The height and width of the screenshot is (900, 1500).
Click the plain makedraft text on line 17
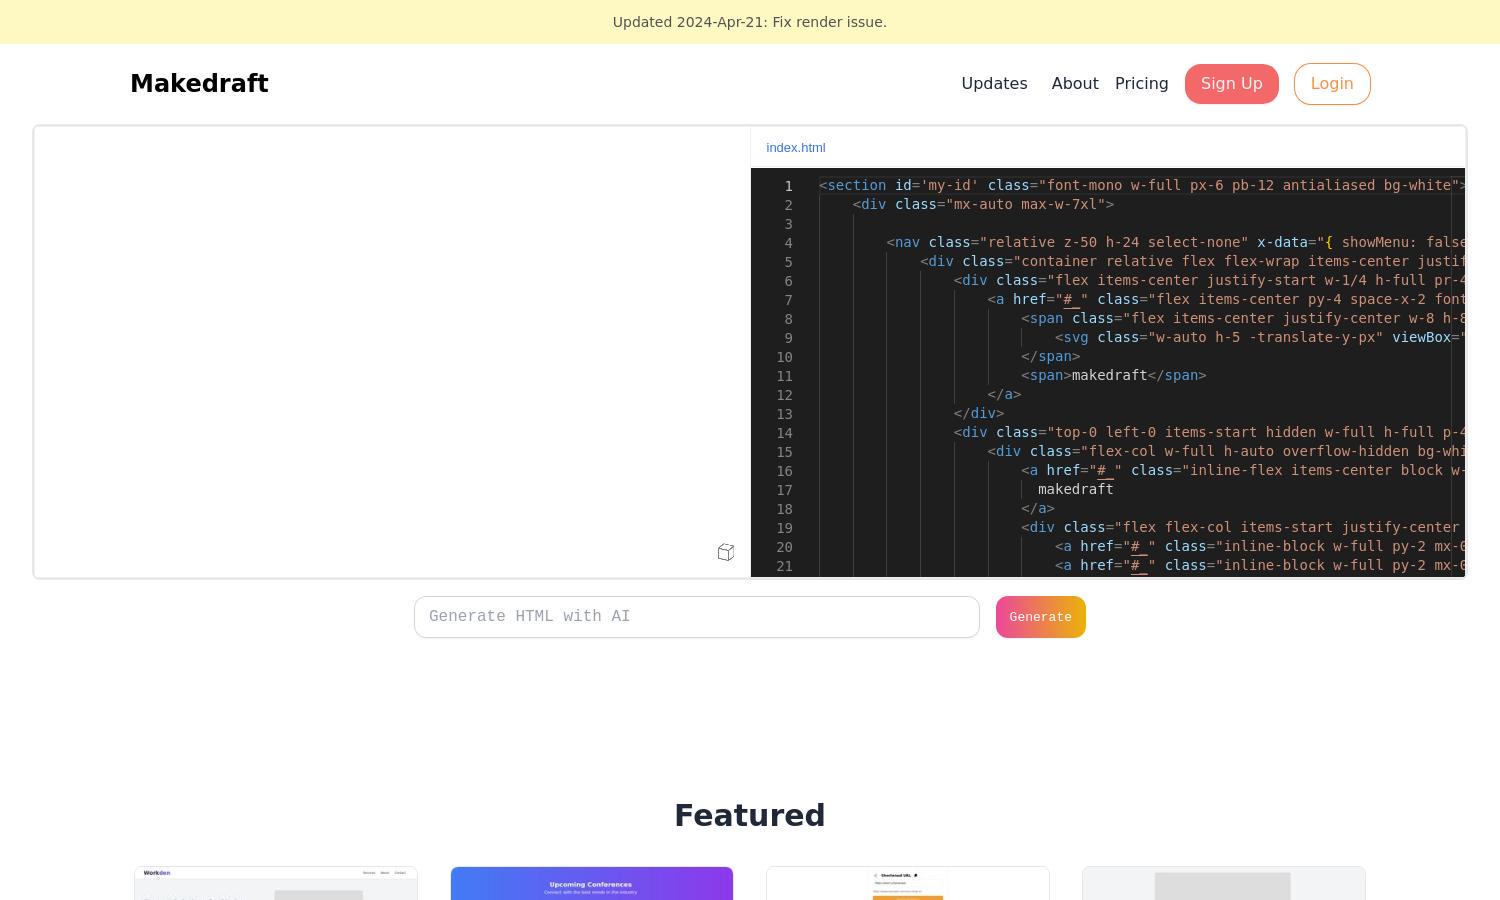(1076, 489)
